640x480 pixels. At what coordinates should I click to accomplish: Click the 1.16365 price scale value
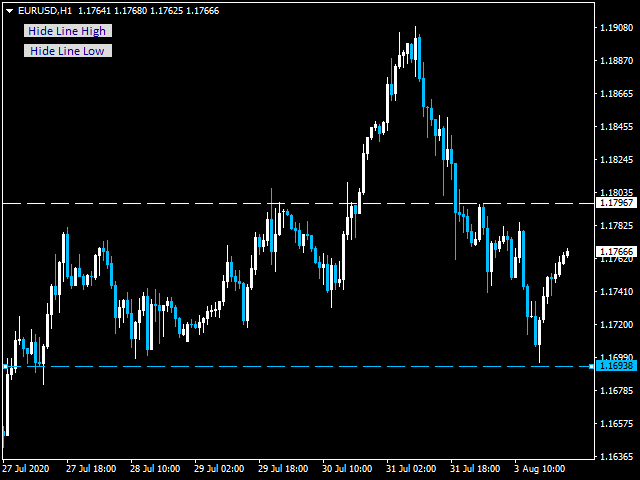click(617, 456)
